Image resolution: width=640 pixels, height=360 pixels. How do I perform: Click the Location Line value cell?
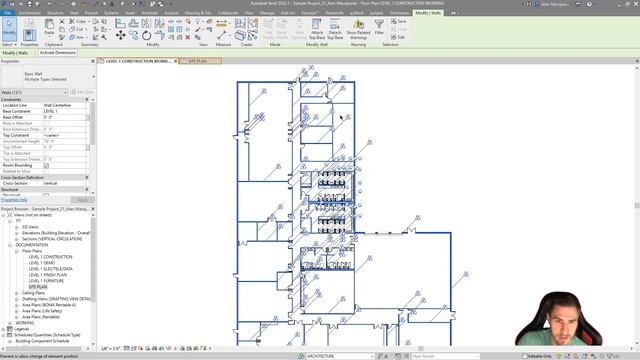(64, 105)
